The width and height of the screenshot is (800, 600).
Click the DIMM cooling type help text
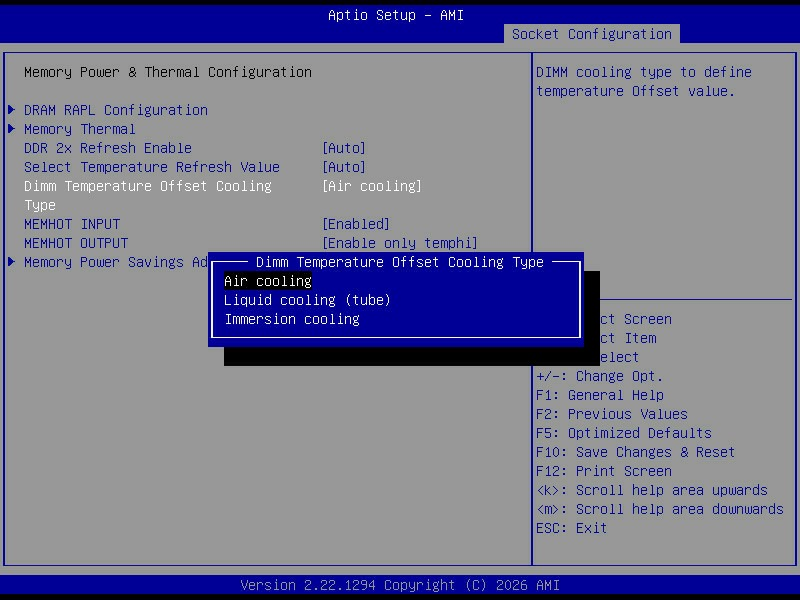(x=644, y=82)
